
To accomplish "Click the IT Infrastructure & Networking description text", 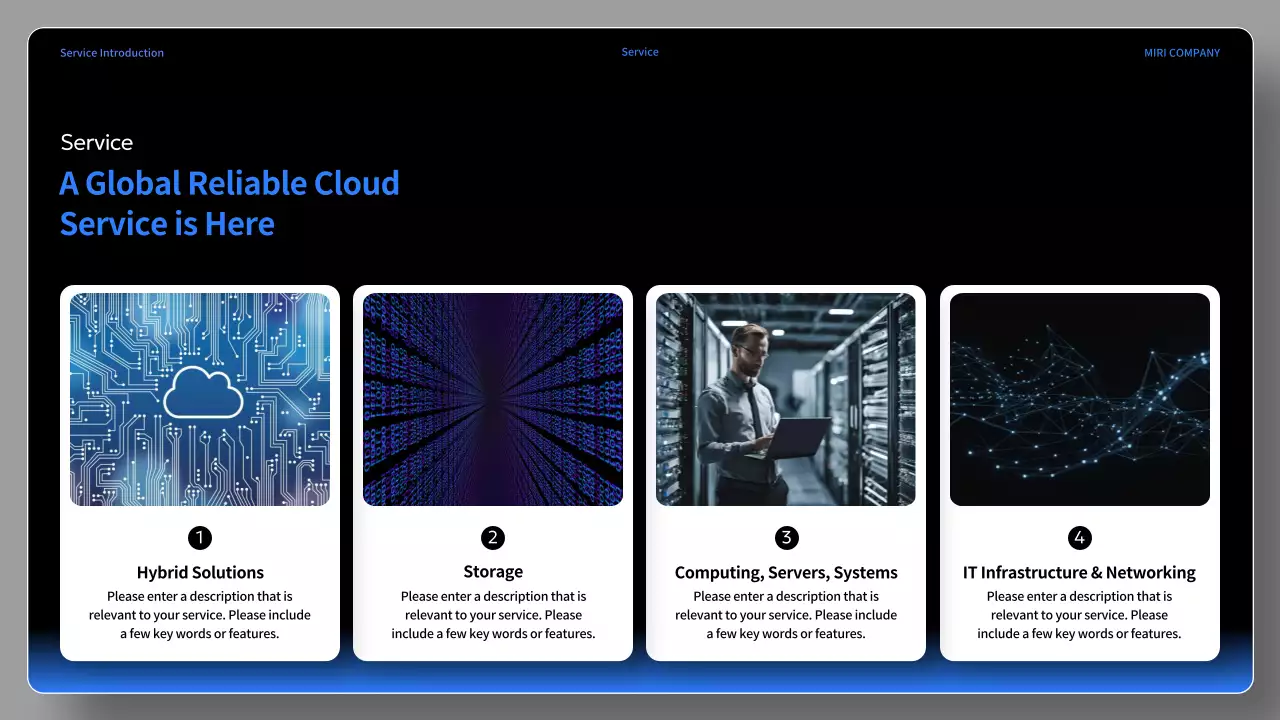I will click(1080, 614).
